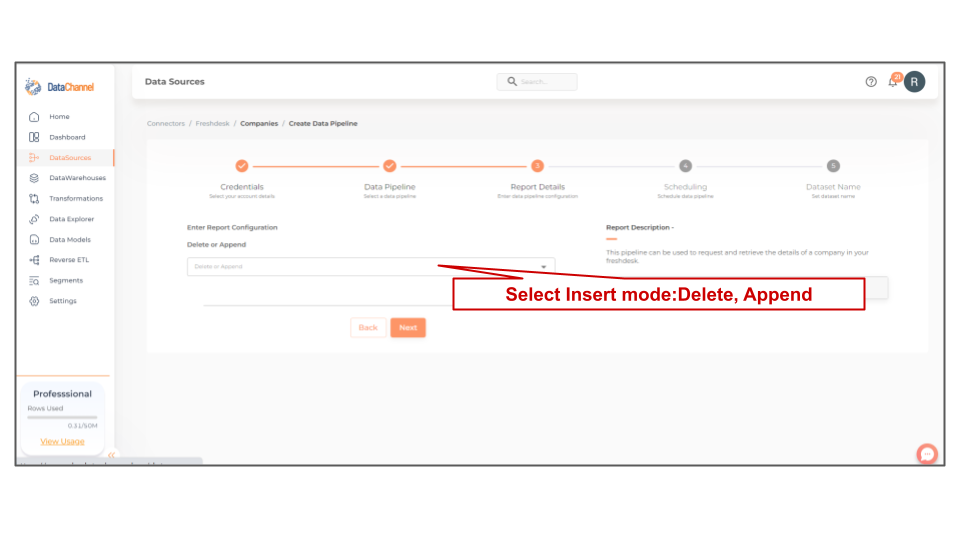Screen dimensions: 960x540
Task: Click the Segments label
Action: 66,280
